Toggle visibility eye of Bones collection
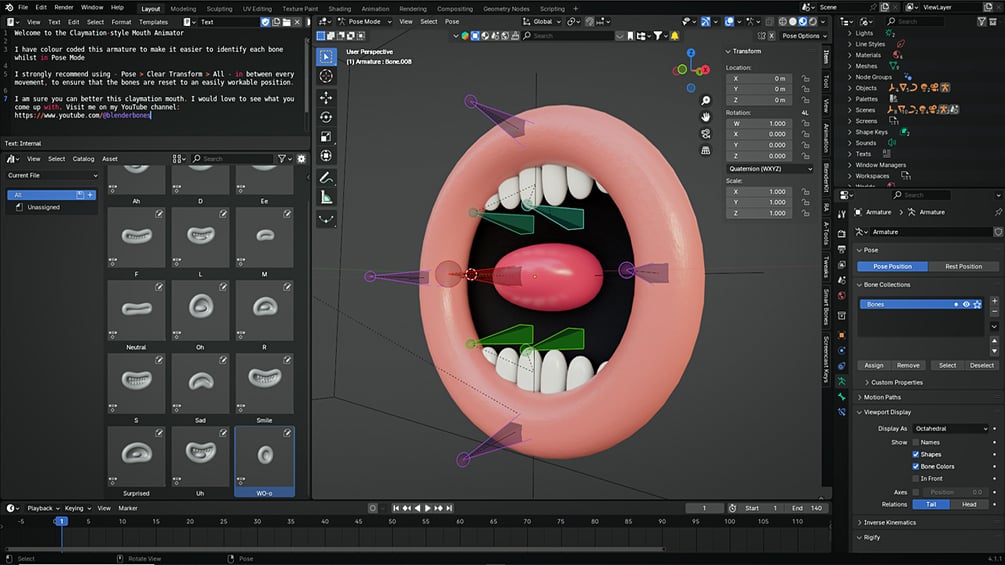 click(966, 304)
